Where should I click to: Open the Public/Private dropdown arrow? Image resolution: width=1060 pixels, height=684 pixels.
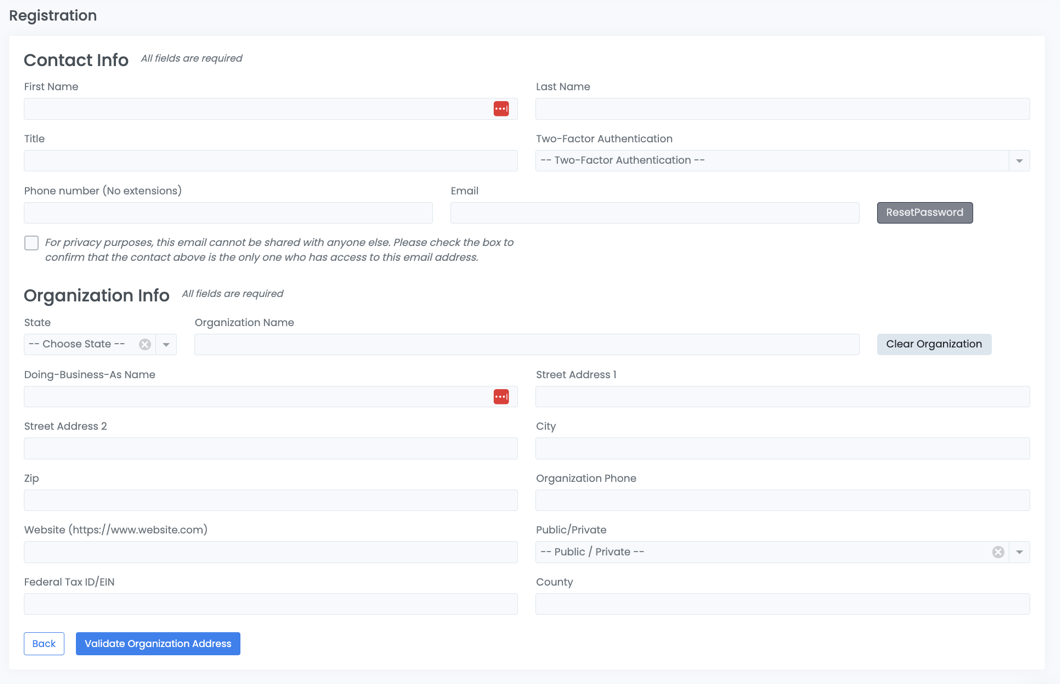1019,552
